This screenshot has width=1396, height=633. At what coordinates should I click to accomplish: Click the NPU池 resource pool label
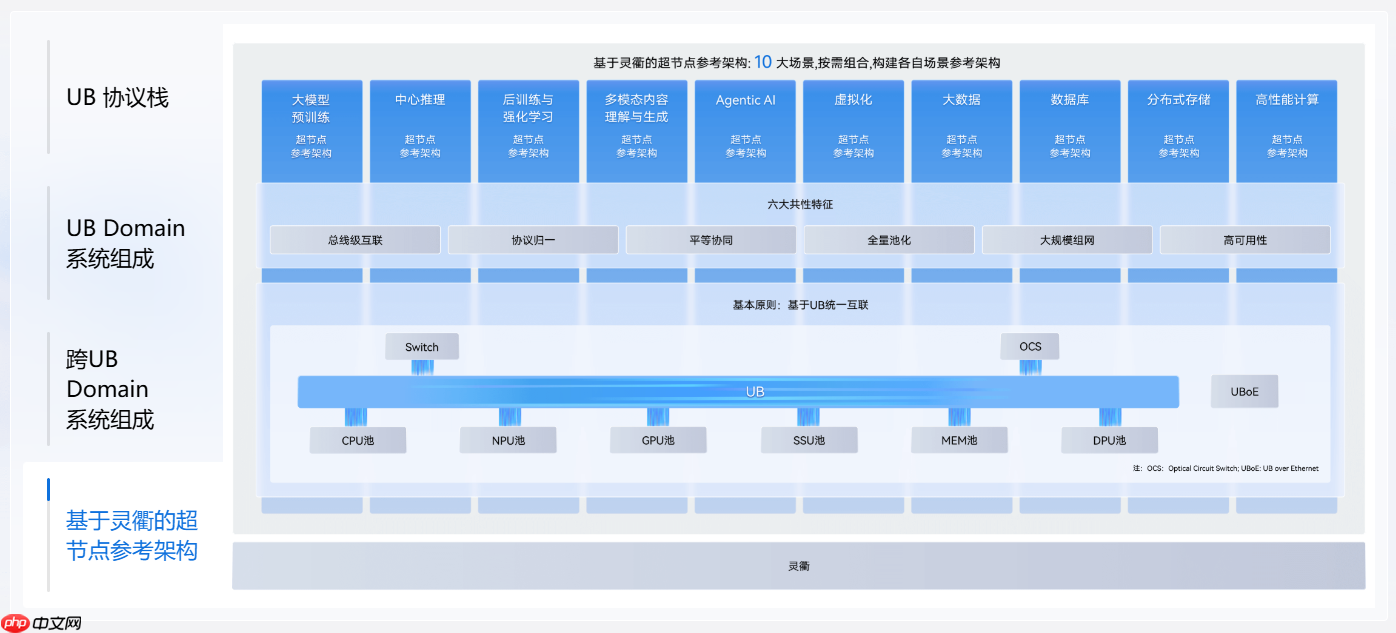coord(508,439)
